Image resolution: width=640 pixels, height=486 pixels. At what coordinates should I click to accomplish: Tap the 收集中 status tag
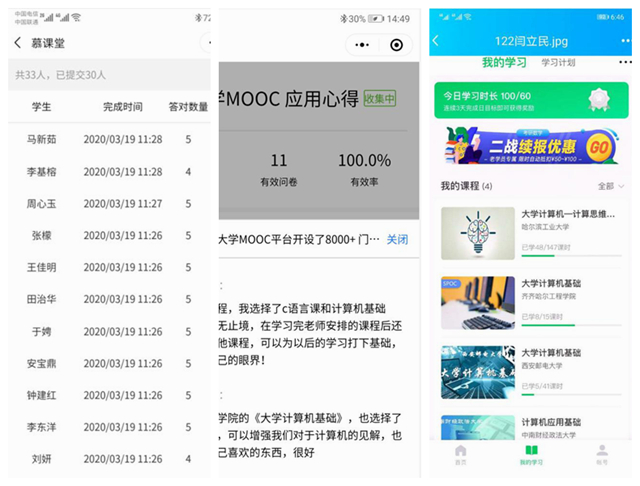coord(379,98)
